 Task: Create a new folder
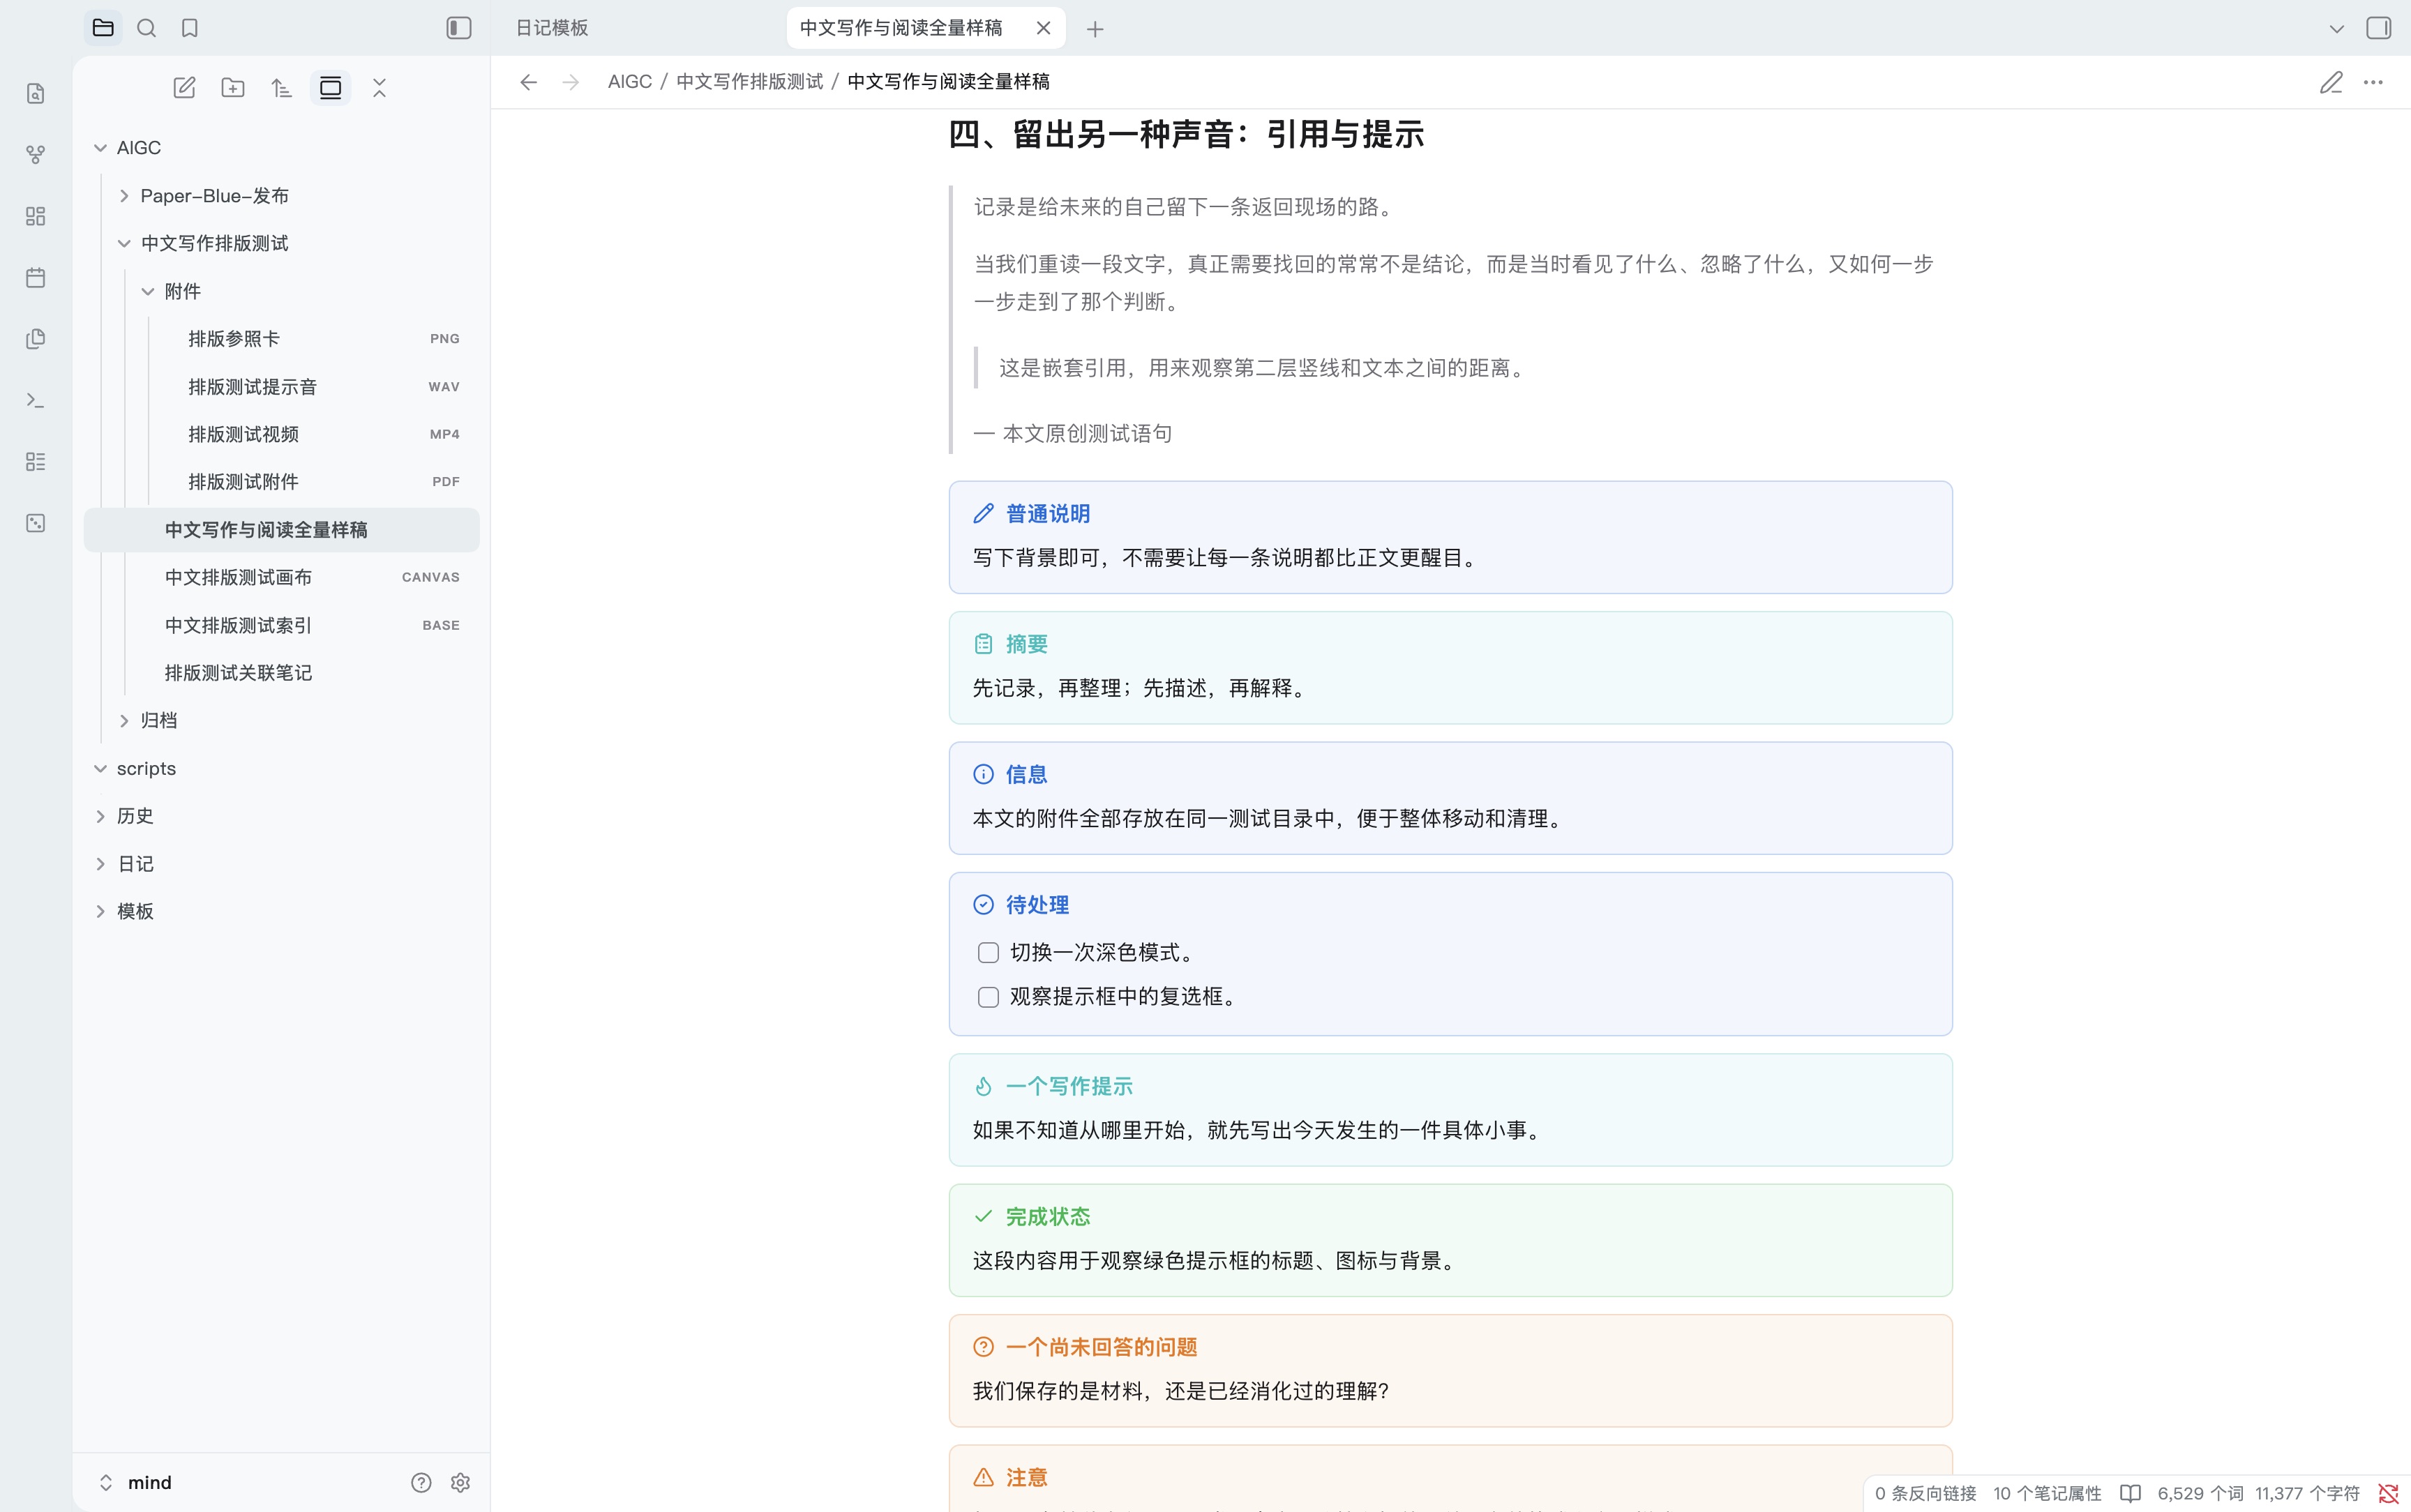coord(233,88)
